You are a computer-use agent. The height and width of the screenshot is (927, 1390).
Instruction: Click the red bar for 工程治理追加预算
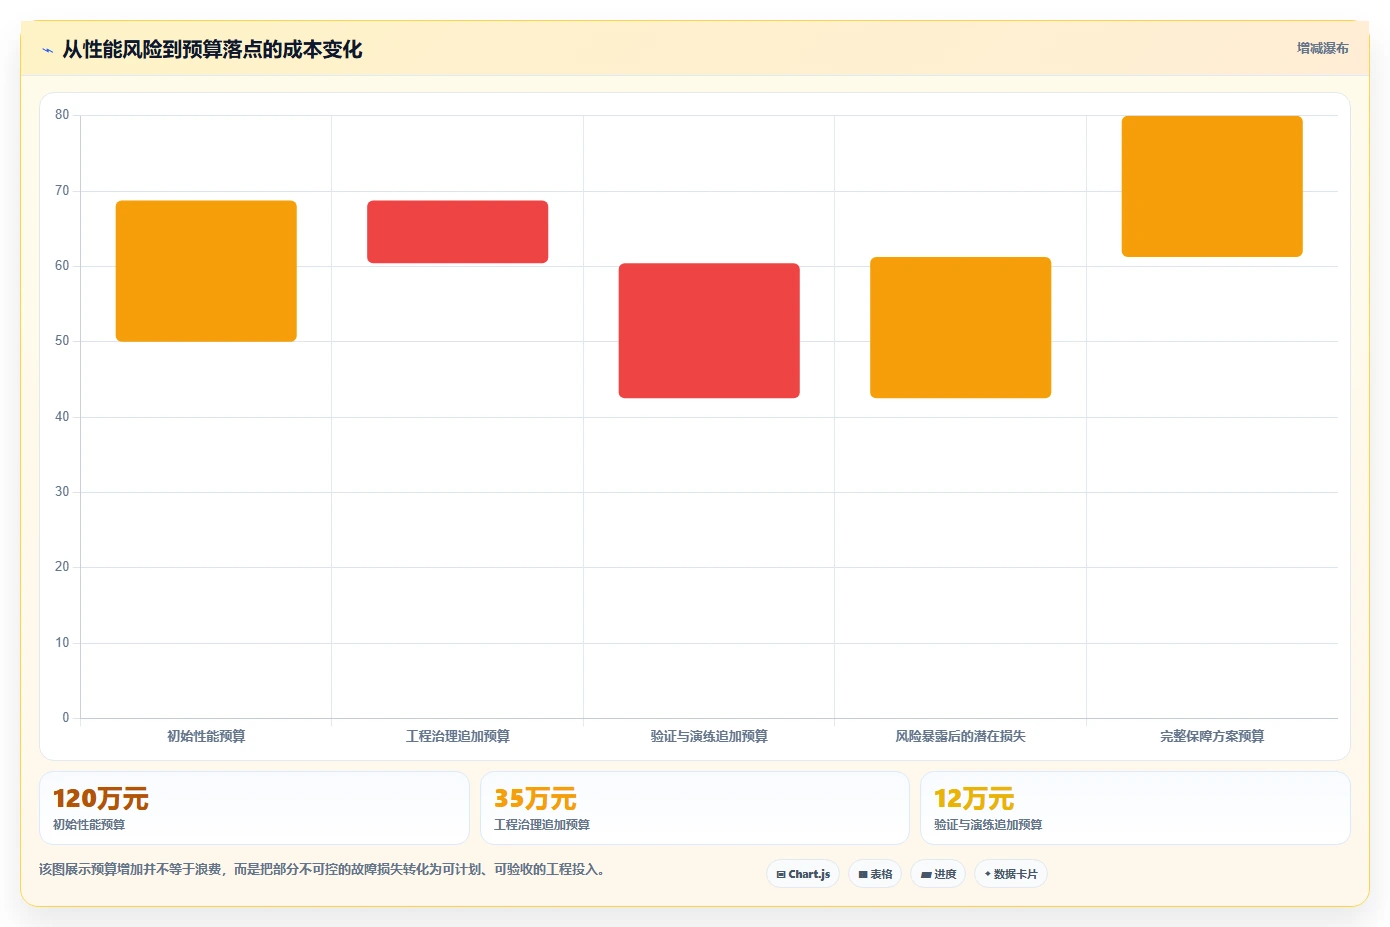457,232
